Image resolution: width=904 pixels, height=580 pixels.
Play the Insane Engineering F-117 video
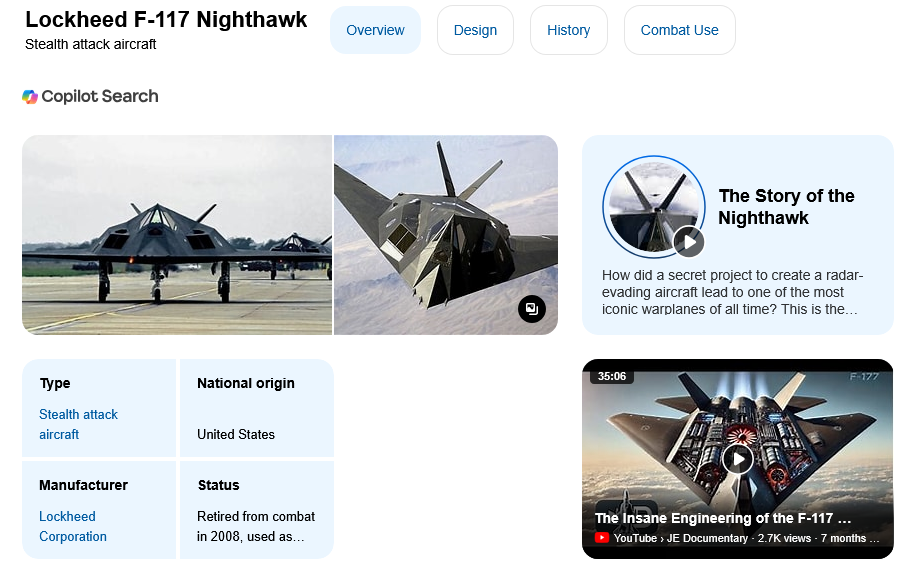coord(738,459)
